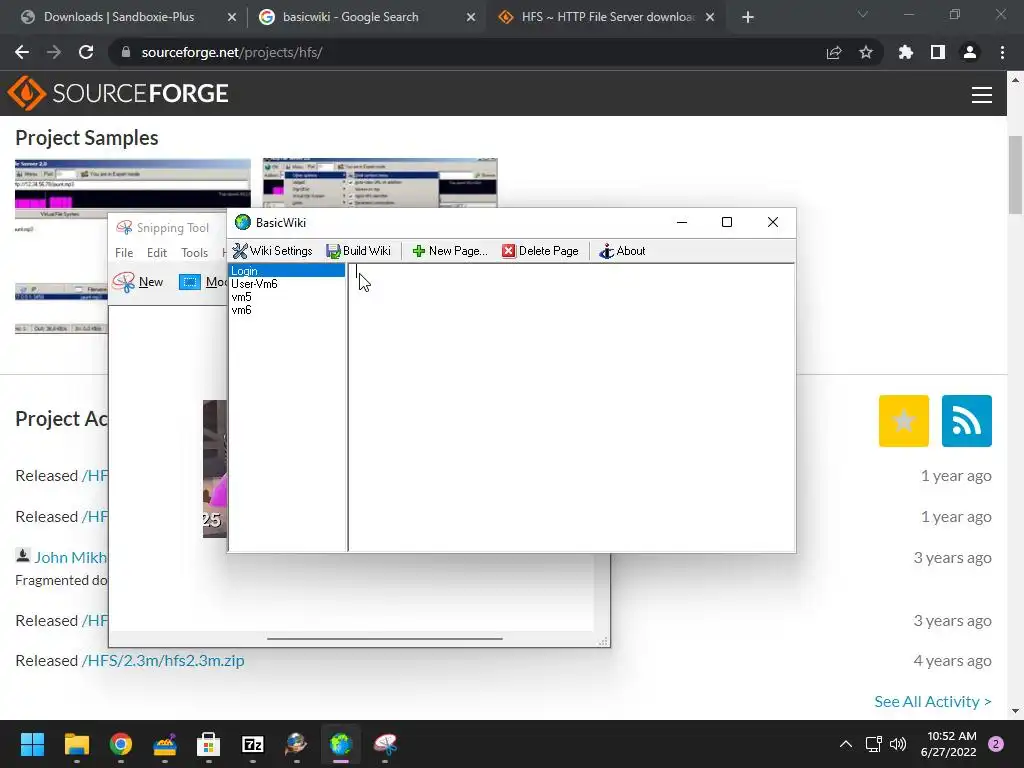
Task: Open network icon in system tray
Action: click(x=873, y=744)
